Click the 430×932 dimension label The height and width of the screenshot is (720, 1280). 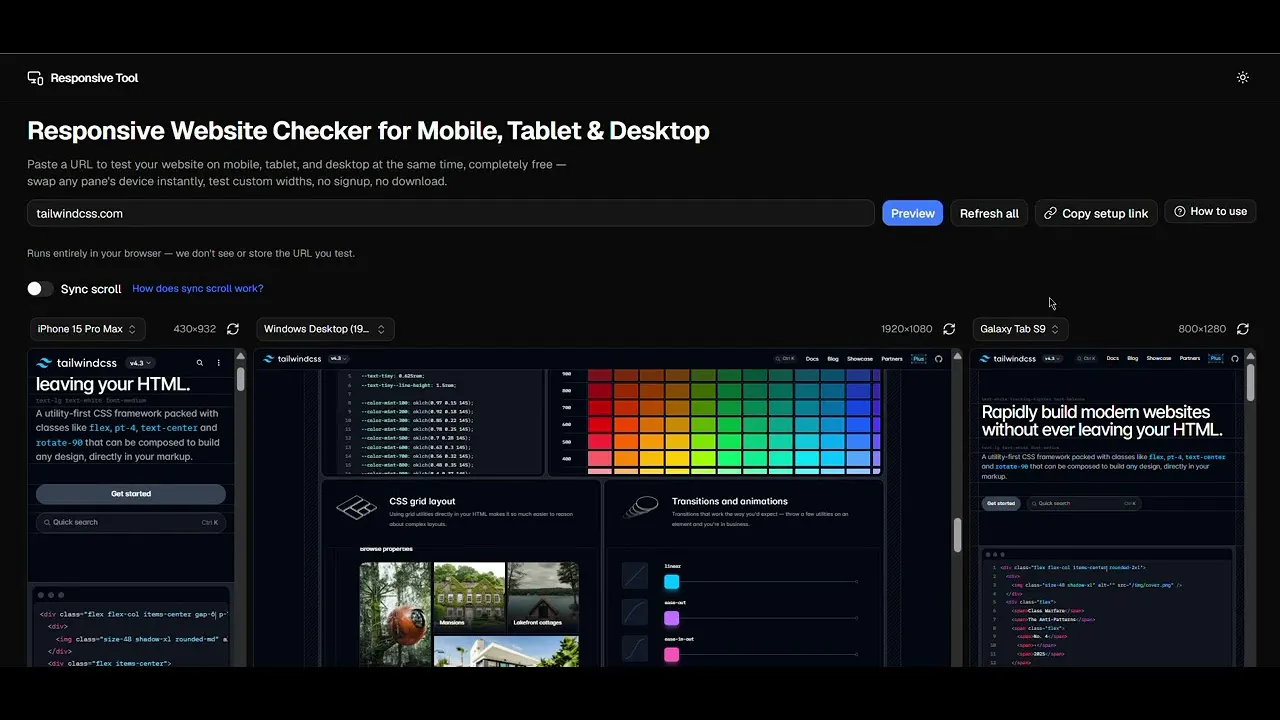(195, 329)
